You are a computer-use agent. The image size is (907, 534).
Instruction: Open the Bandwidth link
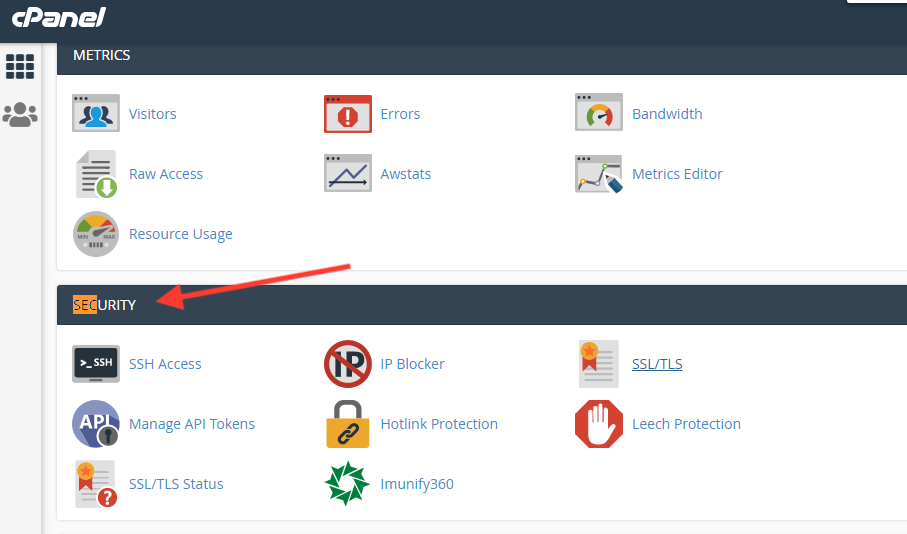tap(667, 114)
